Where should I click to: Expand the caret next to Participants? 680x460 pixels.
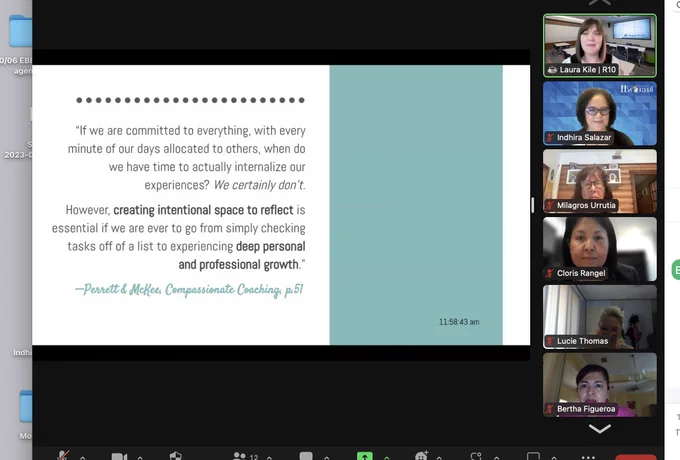coord(269,457)
